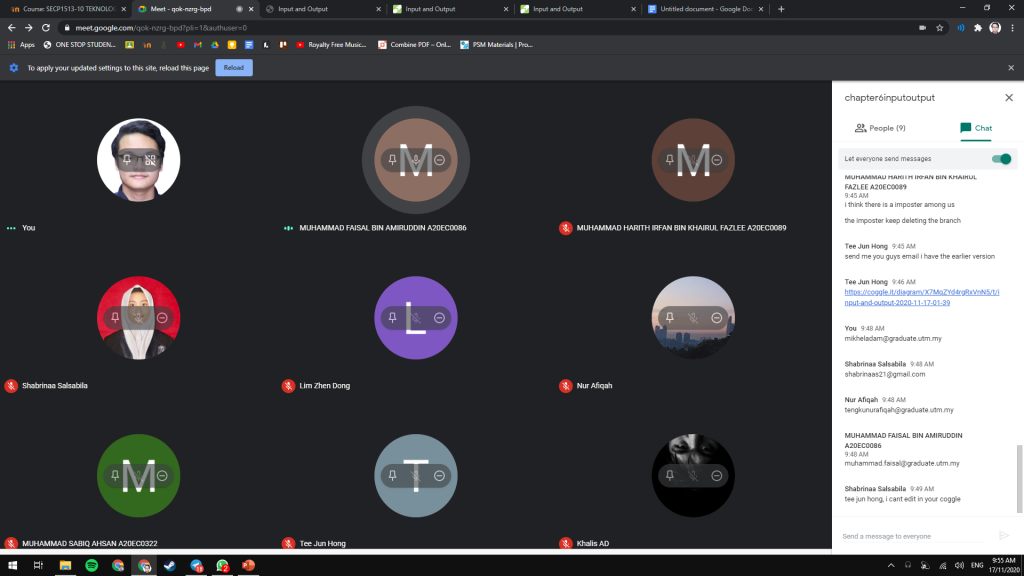Viewport: 1024px width, 576px height.
Task: Show hidden icons in system tray
Action: [890, 565]
